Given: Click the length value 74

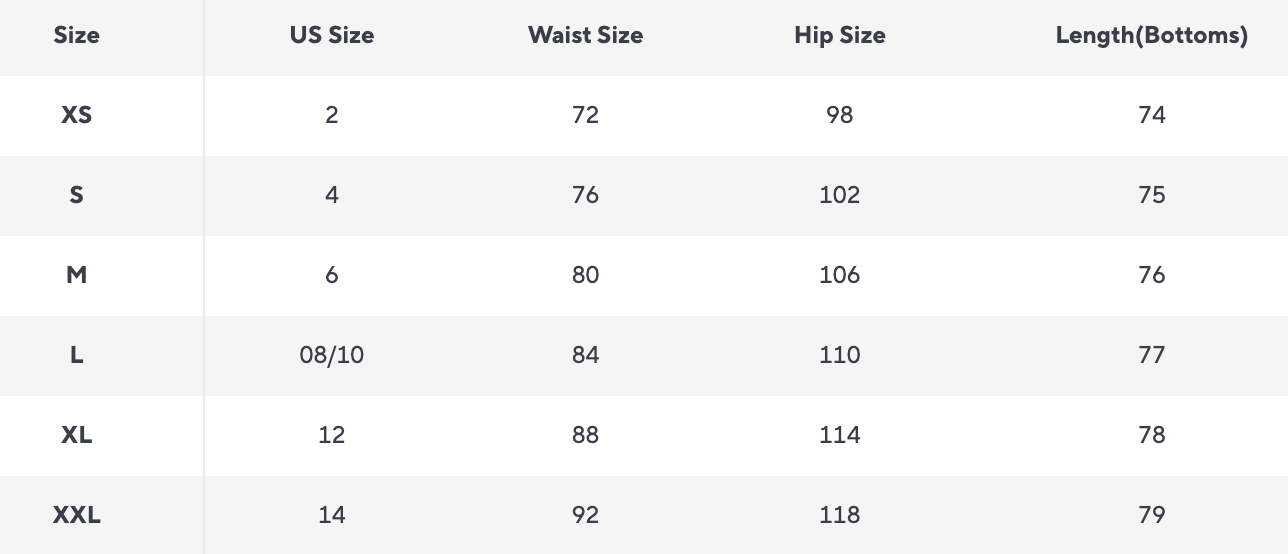Looking at the screenshot, I should (1152, 115).
